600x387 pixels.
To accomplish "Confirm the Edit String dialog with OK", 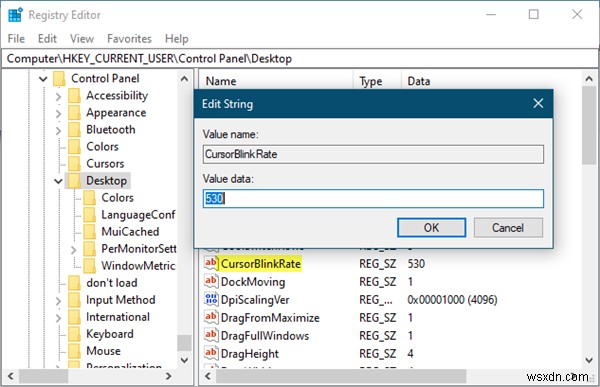I will 431,228.
